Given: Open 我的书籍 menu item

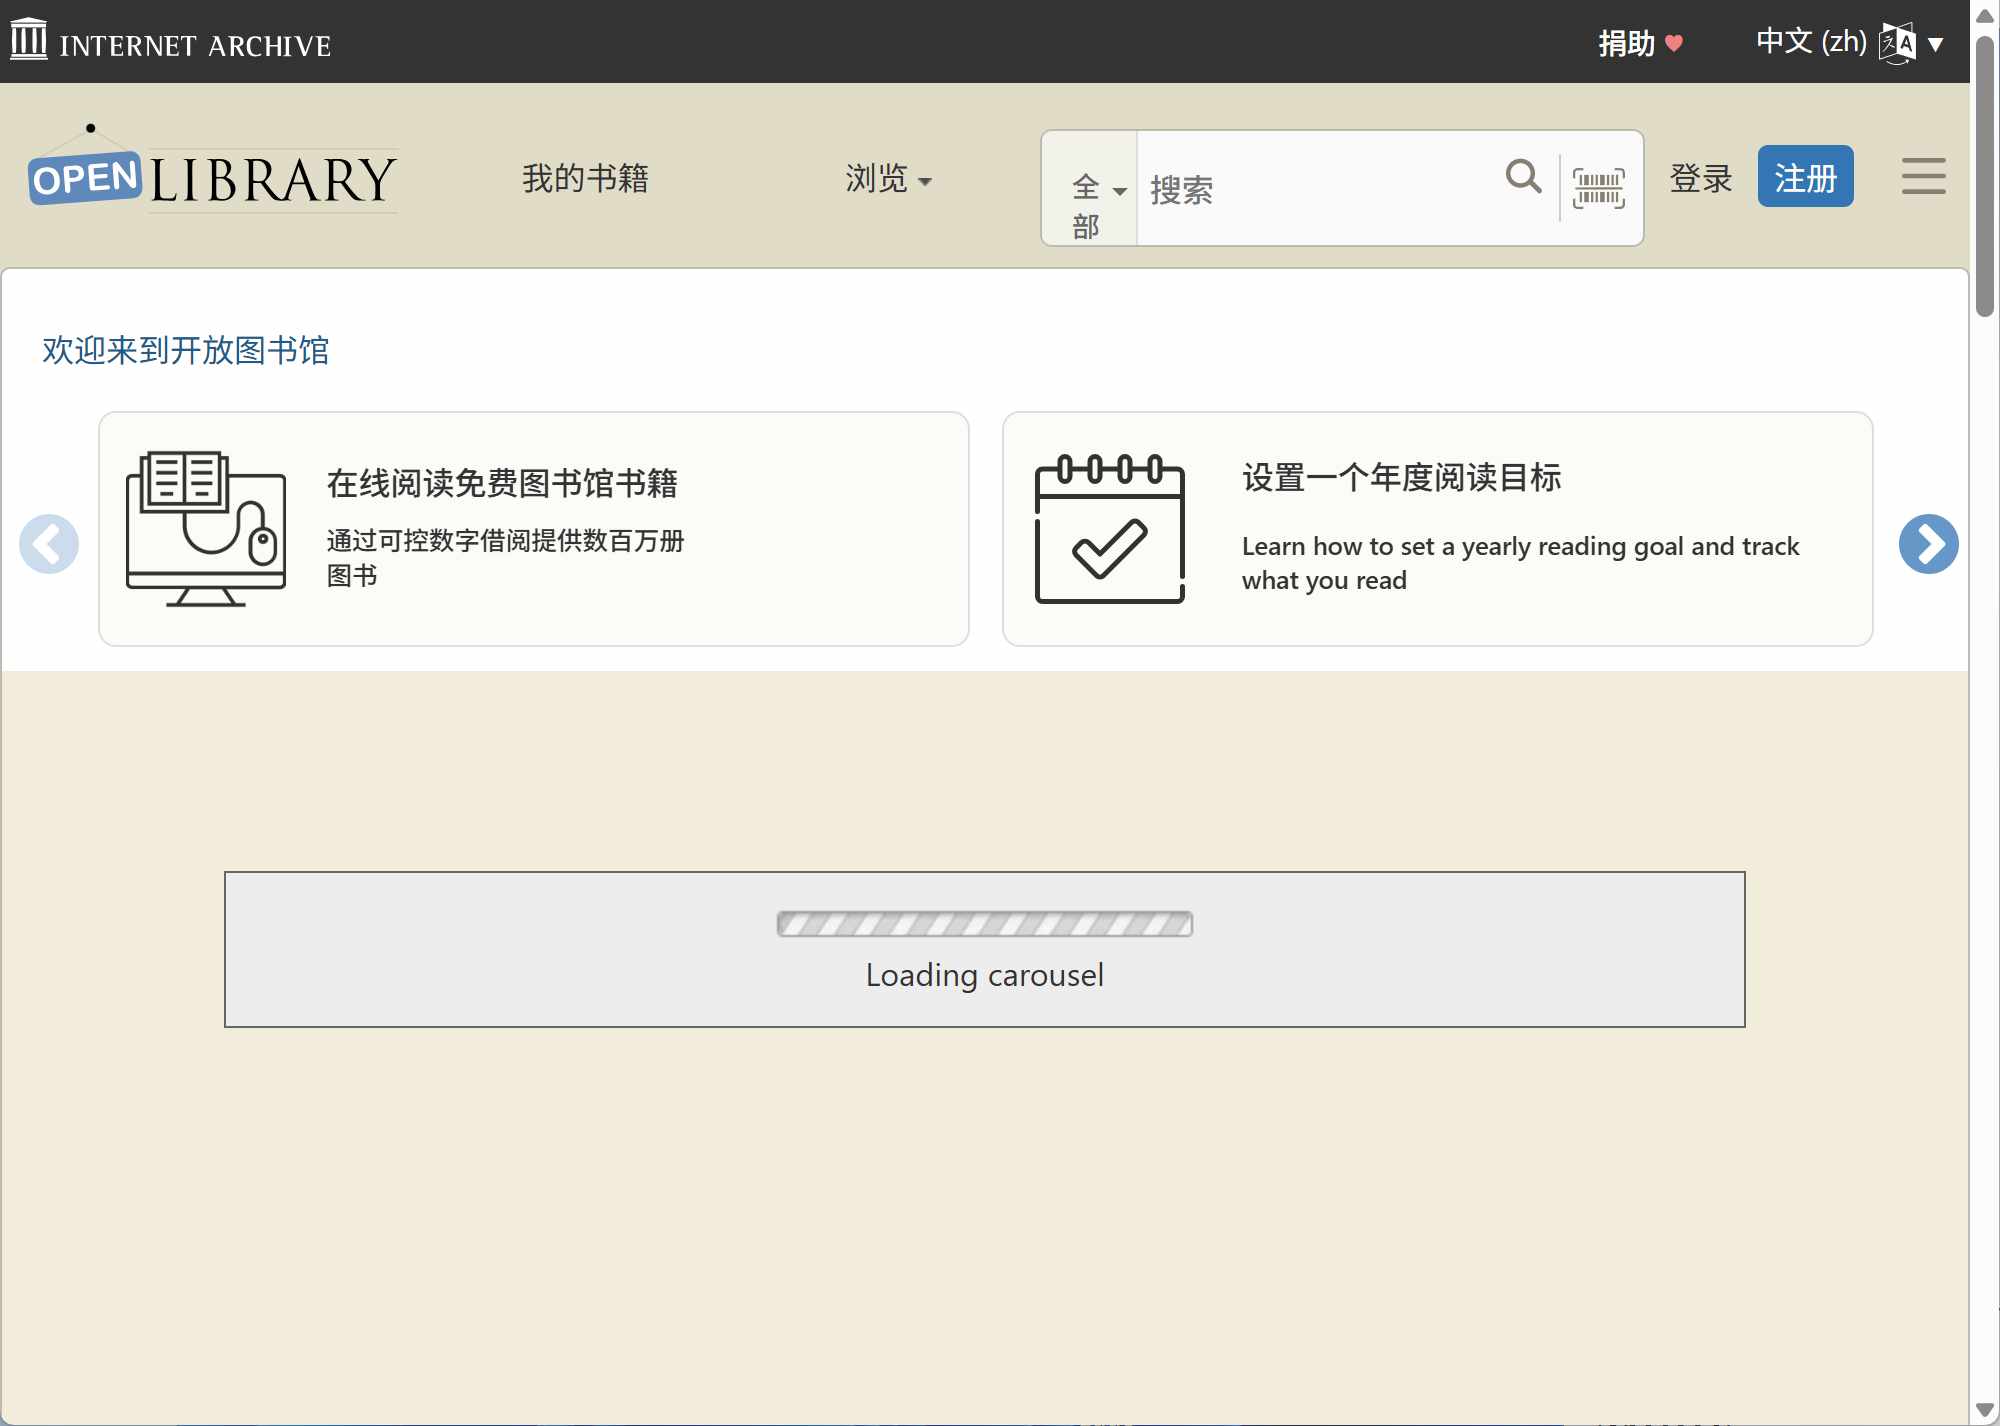Looking at the screenshot, I should 586,178.
